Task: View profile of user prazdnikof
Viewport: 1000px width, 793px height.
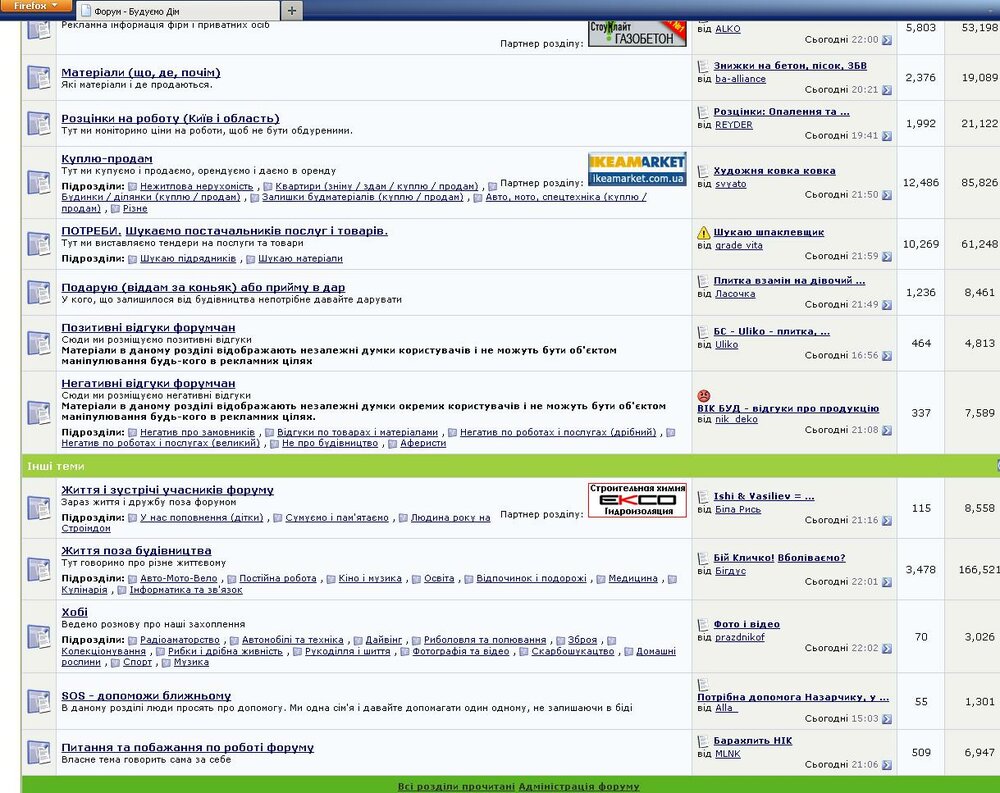Action: coord(740,637)
